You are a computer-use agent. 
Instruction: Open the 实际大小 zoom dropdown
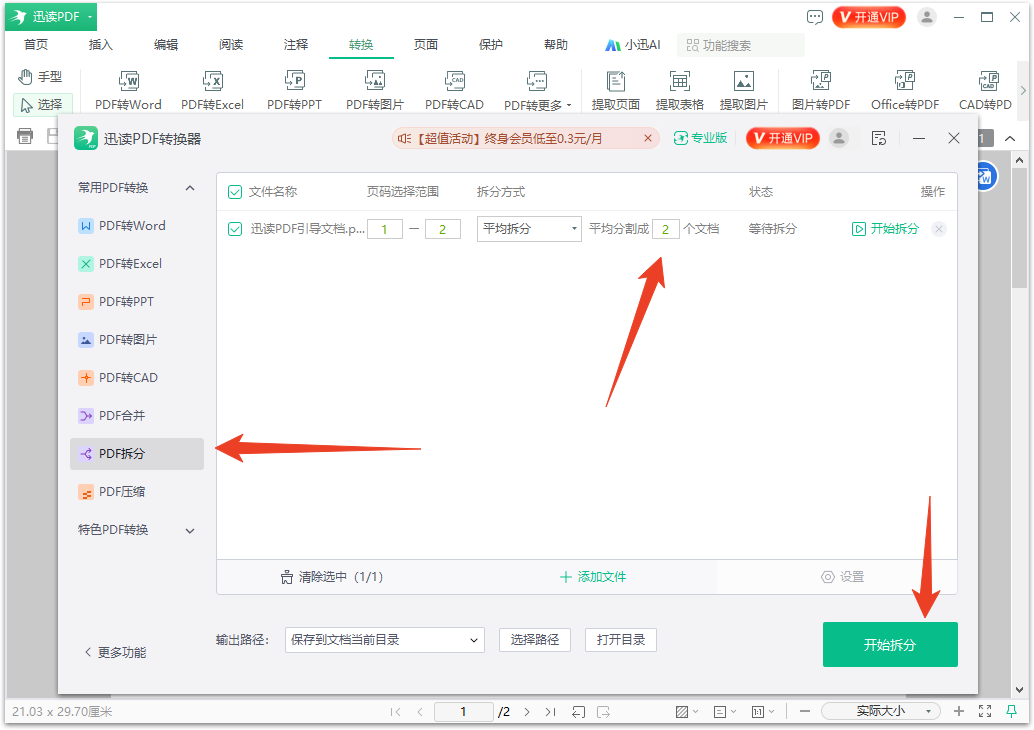click(880, 711)
